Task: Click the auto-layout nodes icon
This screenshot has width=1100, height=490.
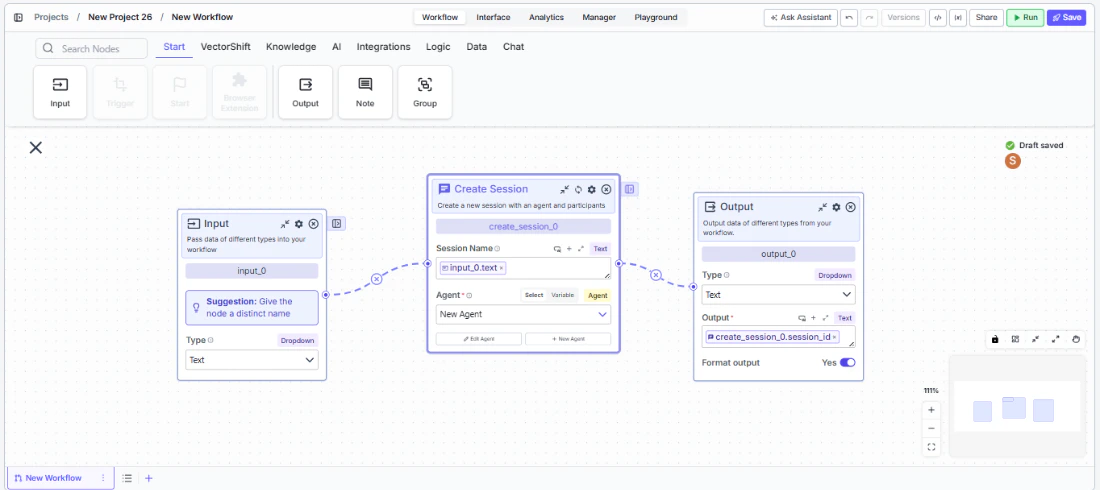Action: click(1015, 339)
